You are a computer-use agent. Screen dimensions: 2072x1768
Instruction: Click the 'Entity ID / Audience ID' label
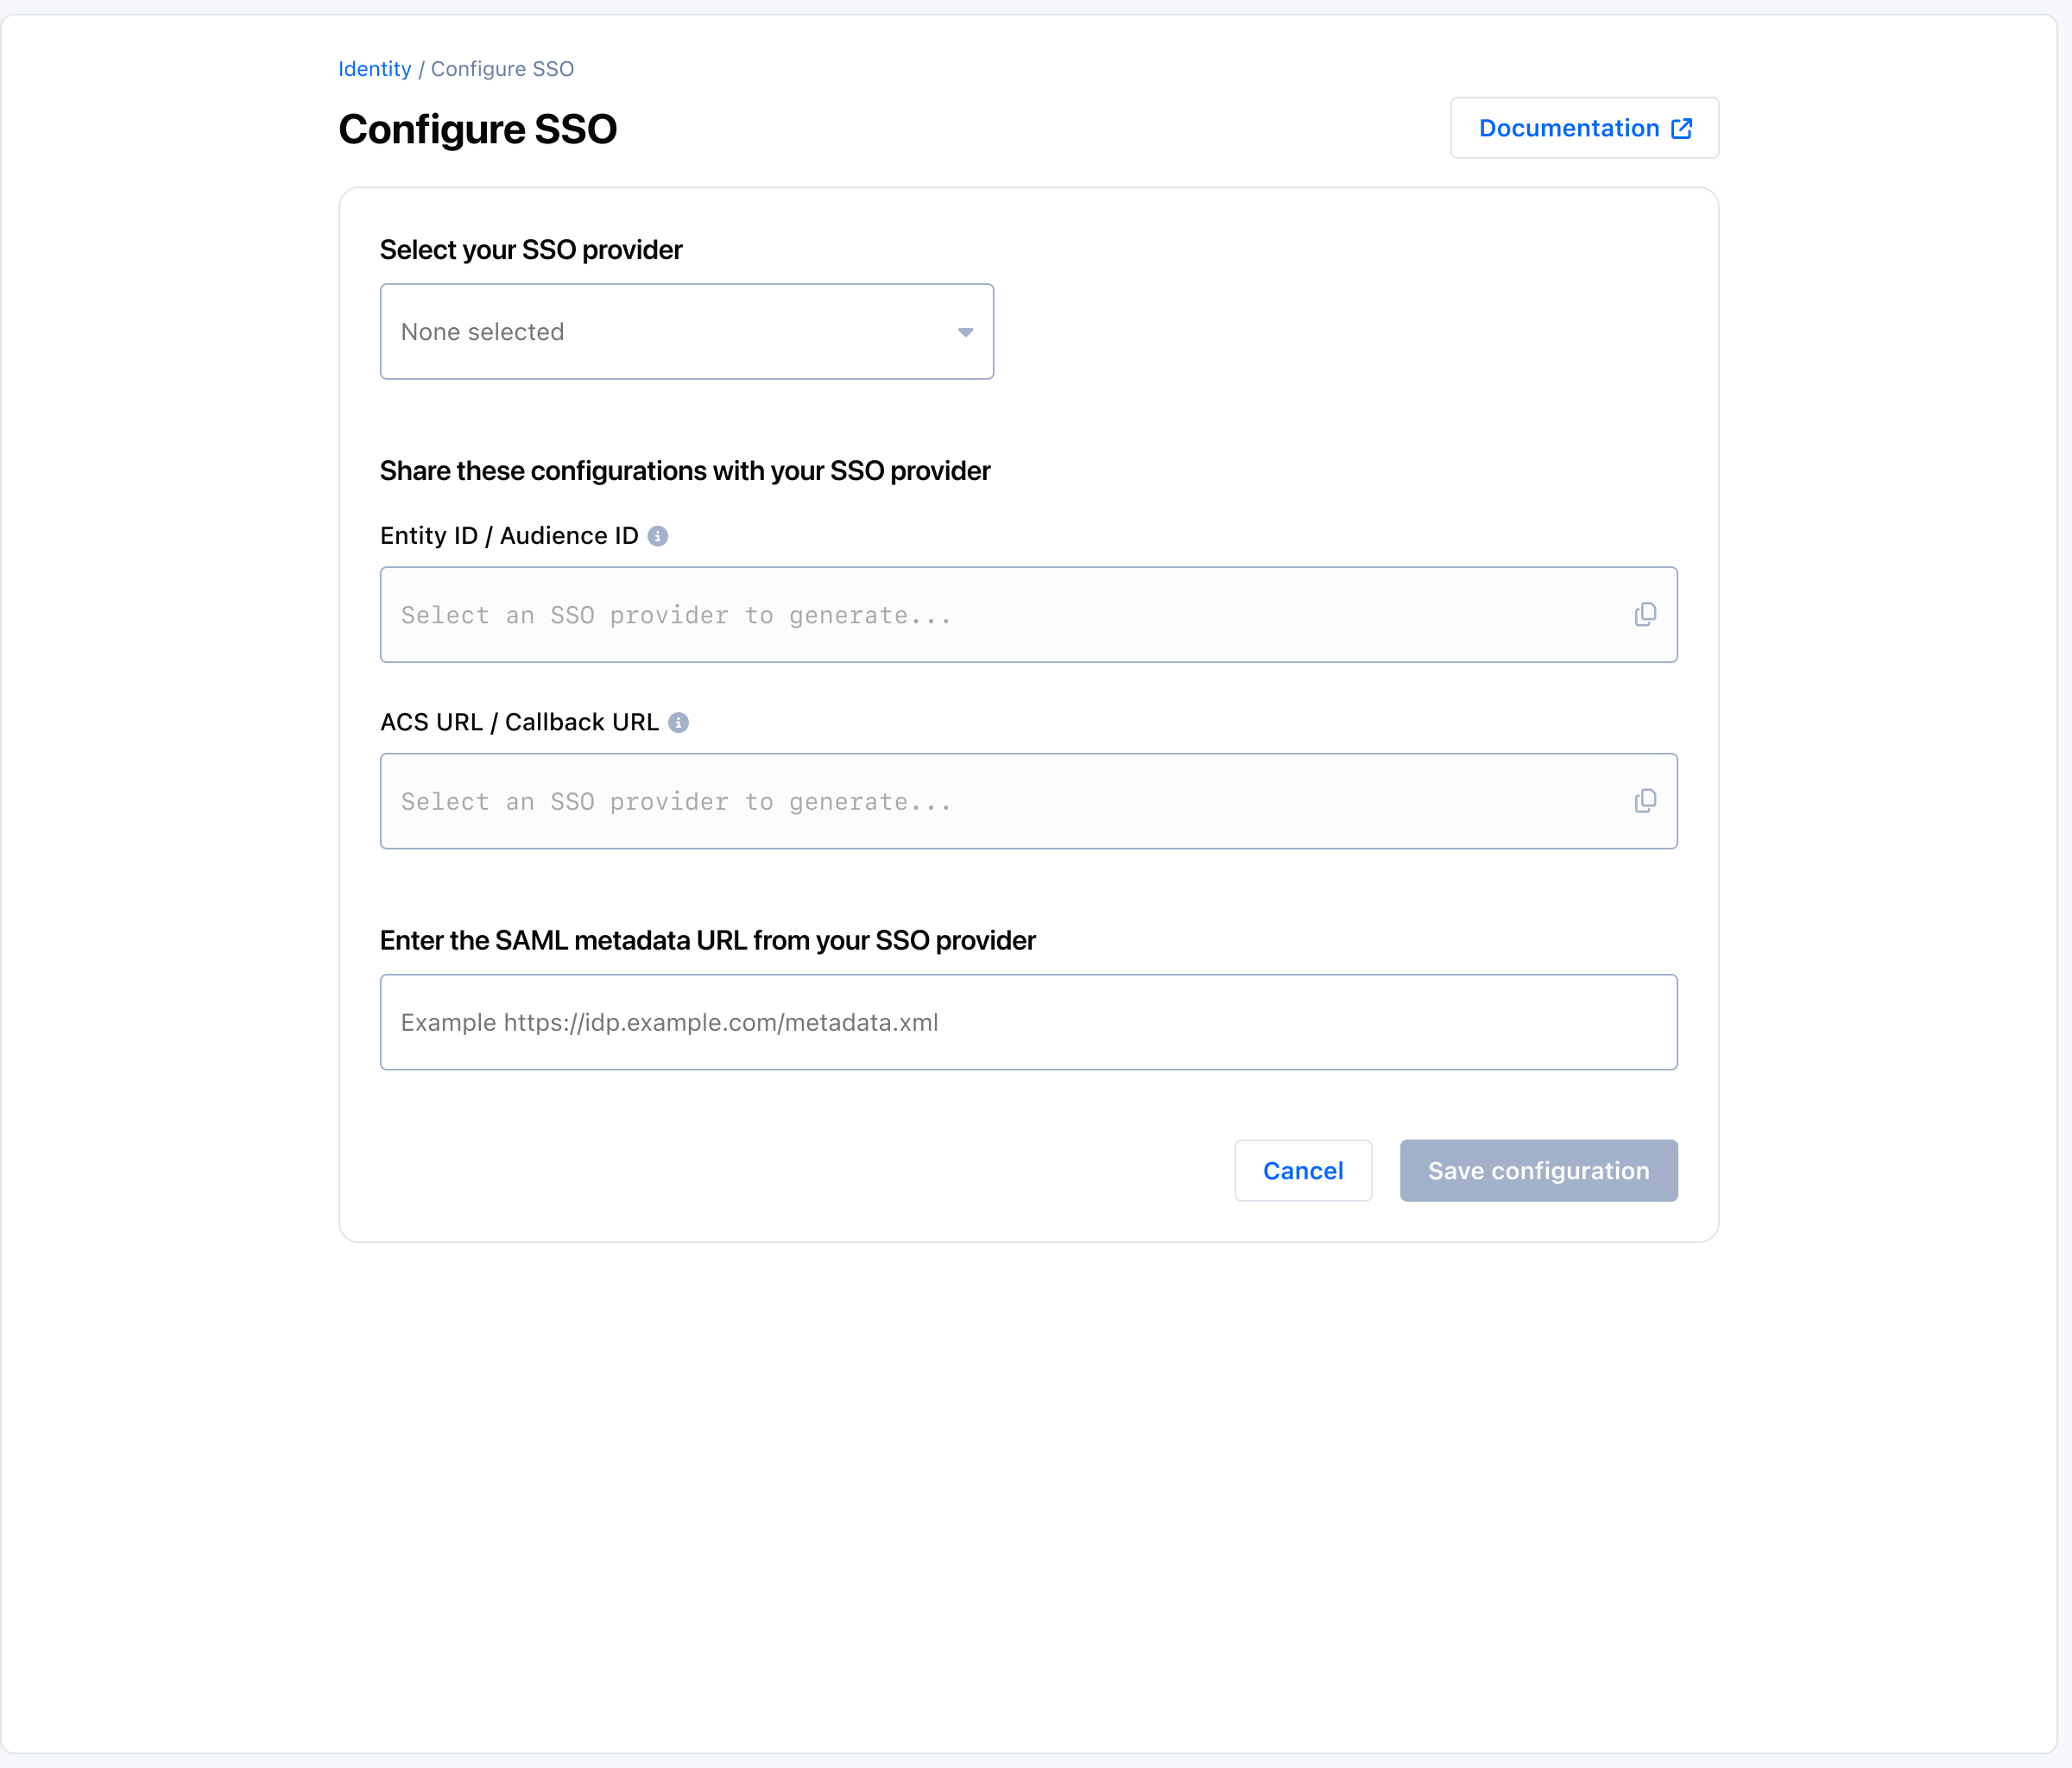click(509, 536)
